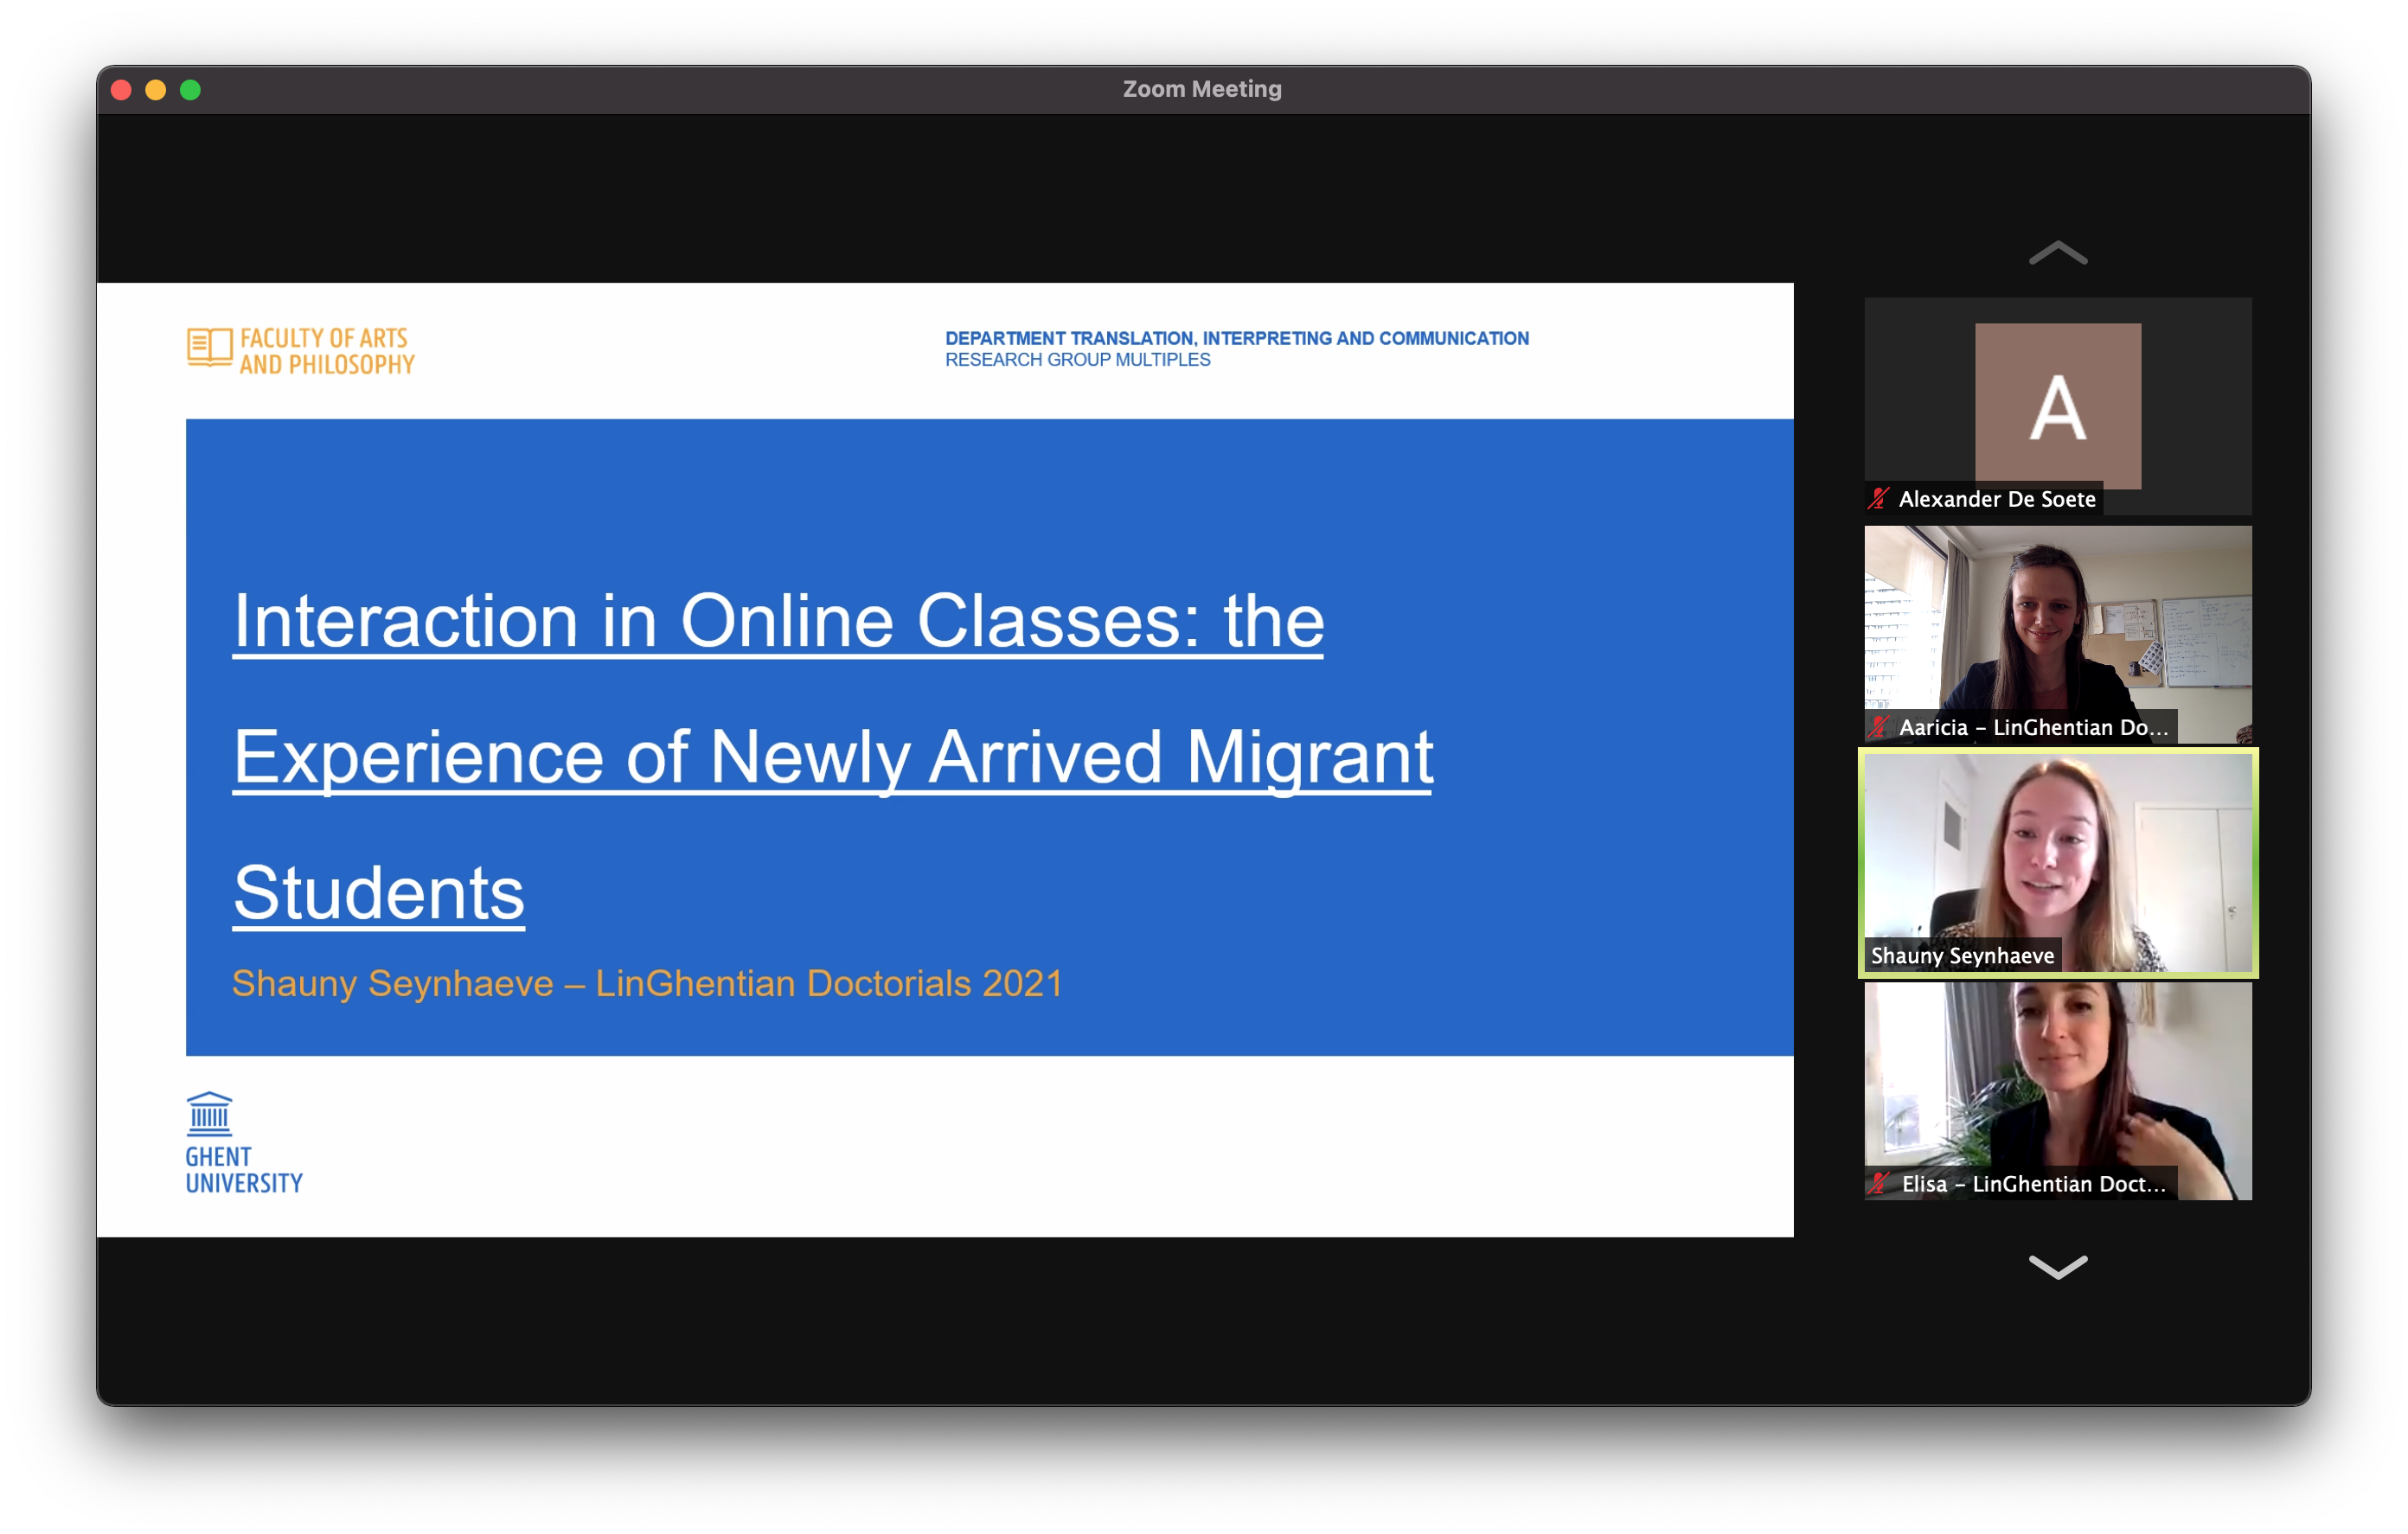Viewport: 2408px width, 1534px height.
Task: Click the 'Zoom Meeting' window title
Action: [1202, 89]
